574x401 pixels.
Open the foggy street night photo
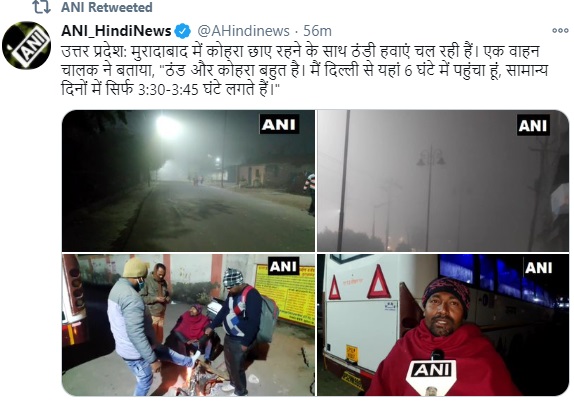point(188,181)
